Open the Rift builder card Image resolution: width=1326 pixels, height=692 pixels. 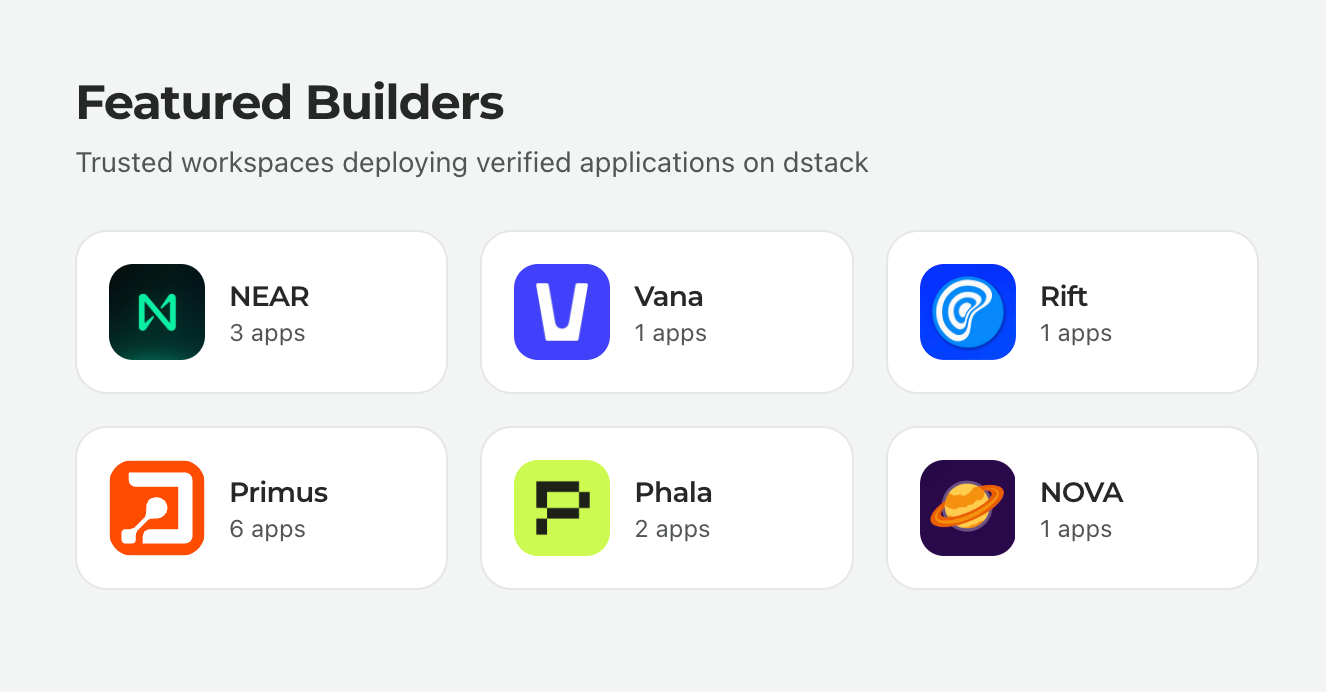pyautogui.click(x=1071, y=312)
